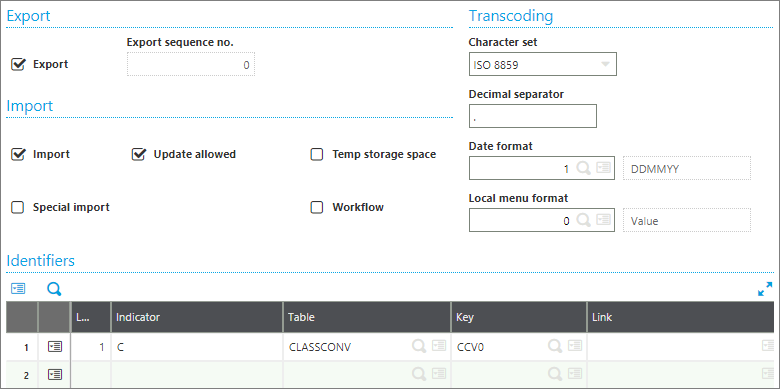The height and width of the screenshot is (389, 780).
Task: Open actions icon in row 2 Key cell
Action: coord(575,373)
